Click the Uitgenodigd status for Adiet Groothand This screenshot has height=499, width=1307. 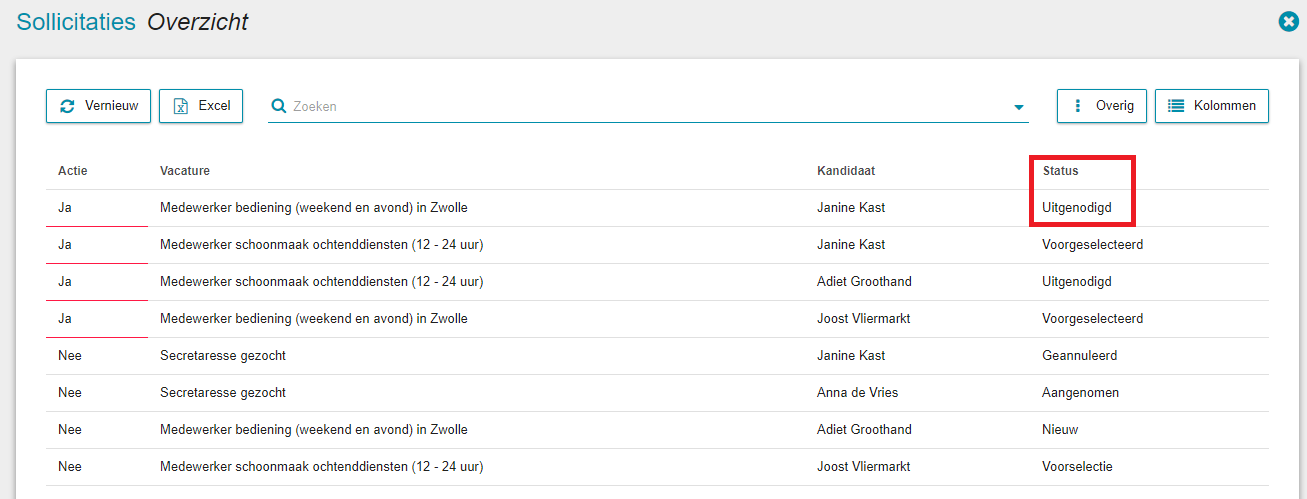pyautogui.click(x=1076, y=282)
